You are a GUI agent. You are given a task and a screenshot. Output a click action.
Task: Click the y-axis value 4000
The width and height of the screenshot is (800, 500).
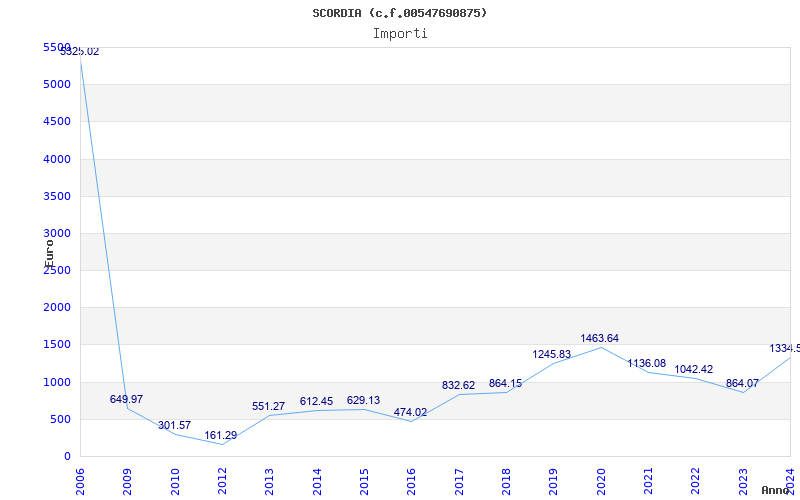[57, 159]
